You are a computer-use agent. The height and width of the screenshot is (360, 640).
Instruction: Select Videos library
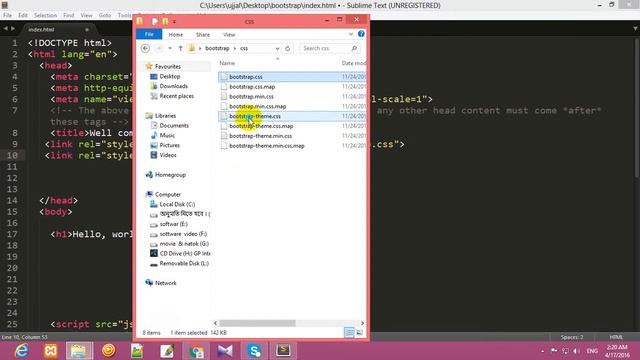[x=168, y=155]
